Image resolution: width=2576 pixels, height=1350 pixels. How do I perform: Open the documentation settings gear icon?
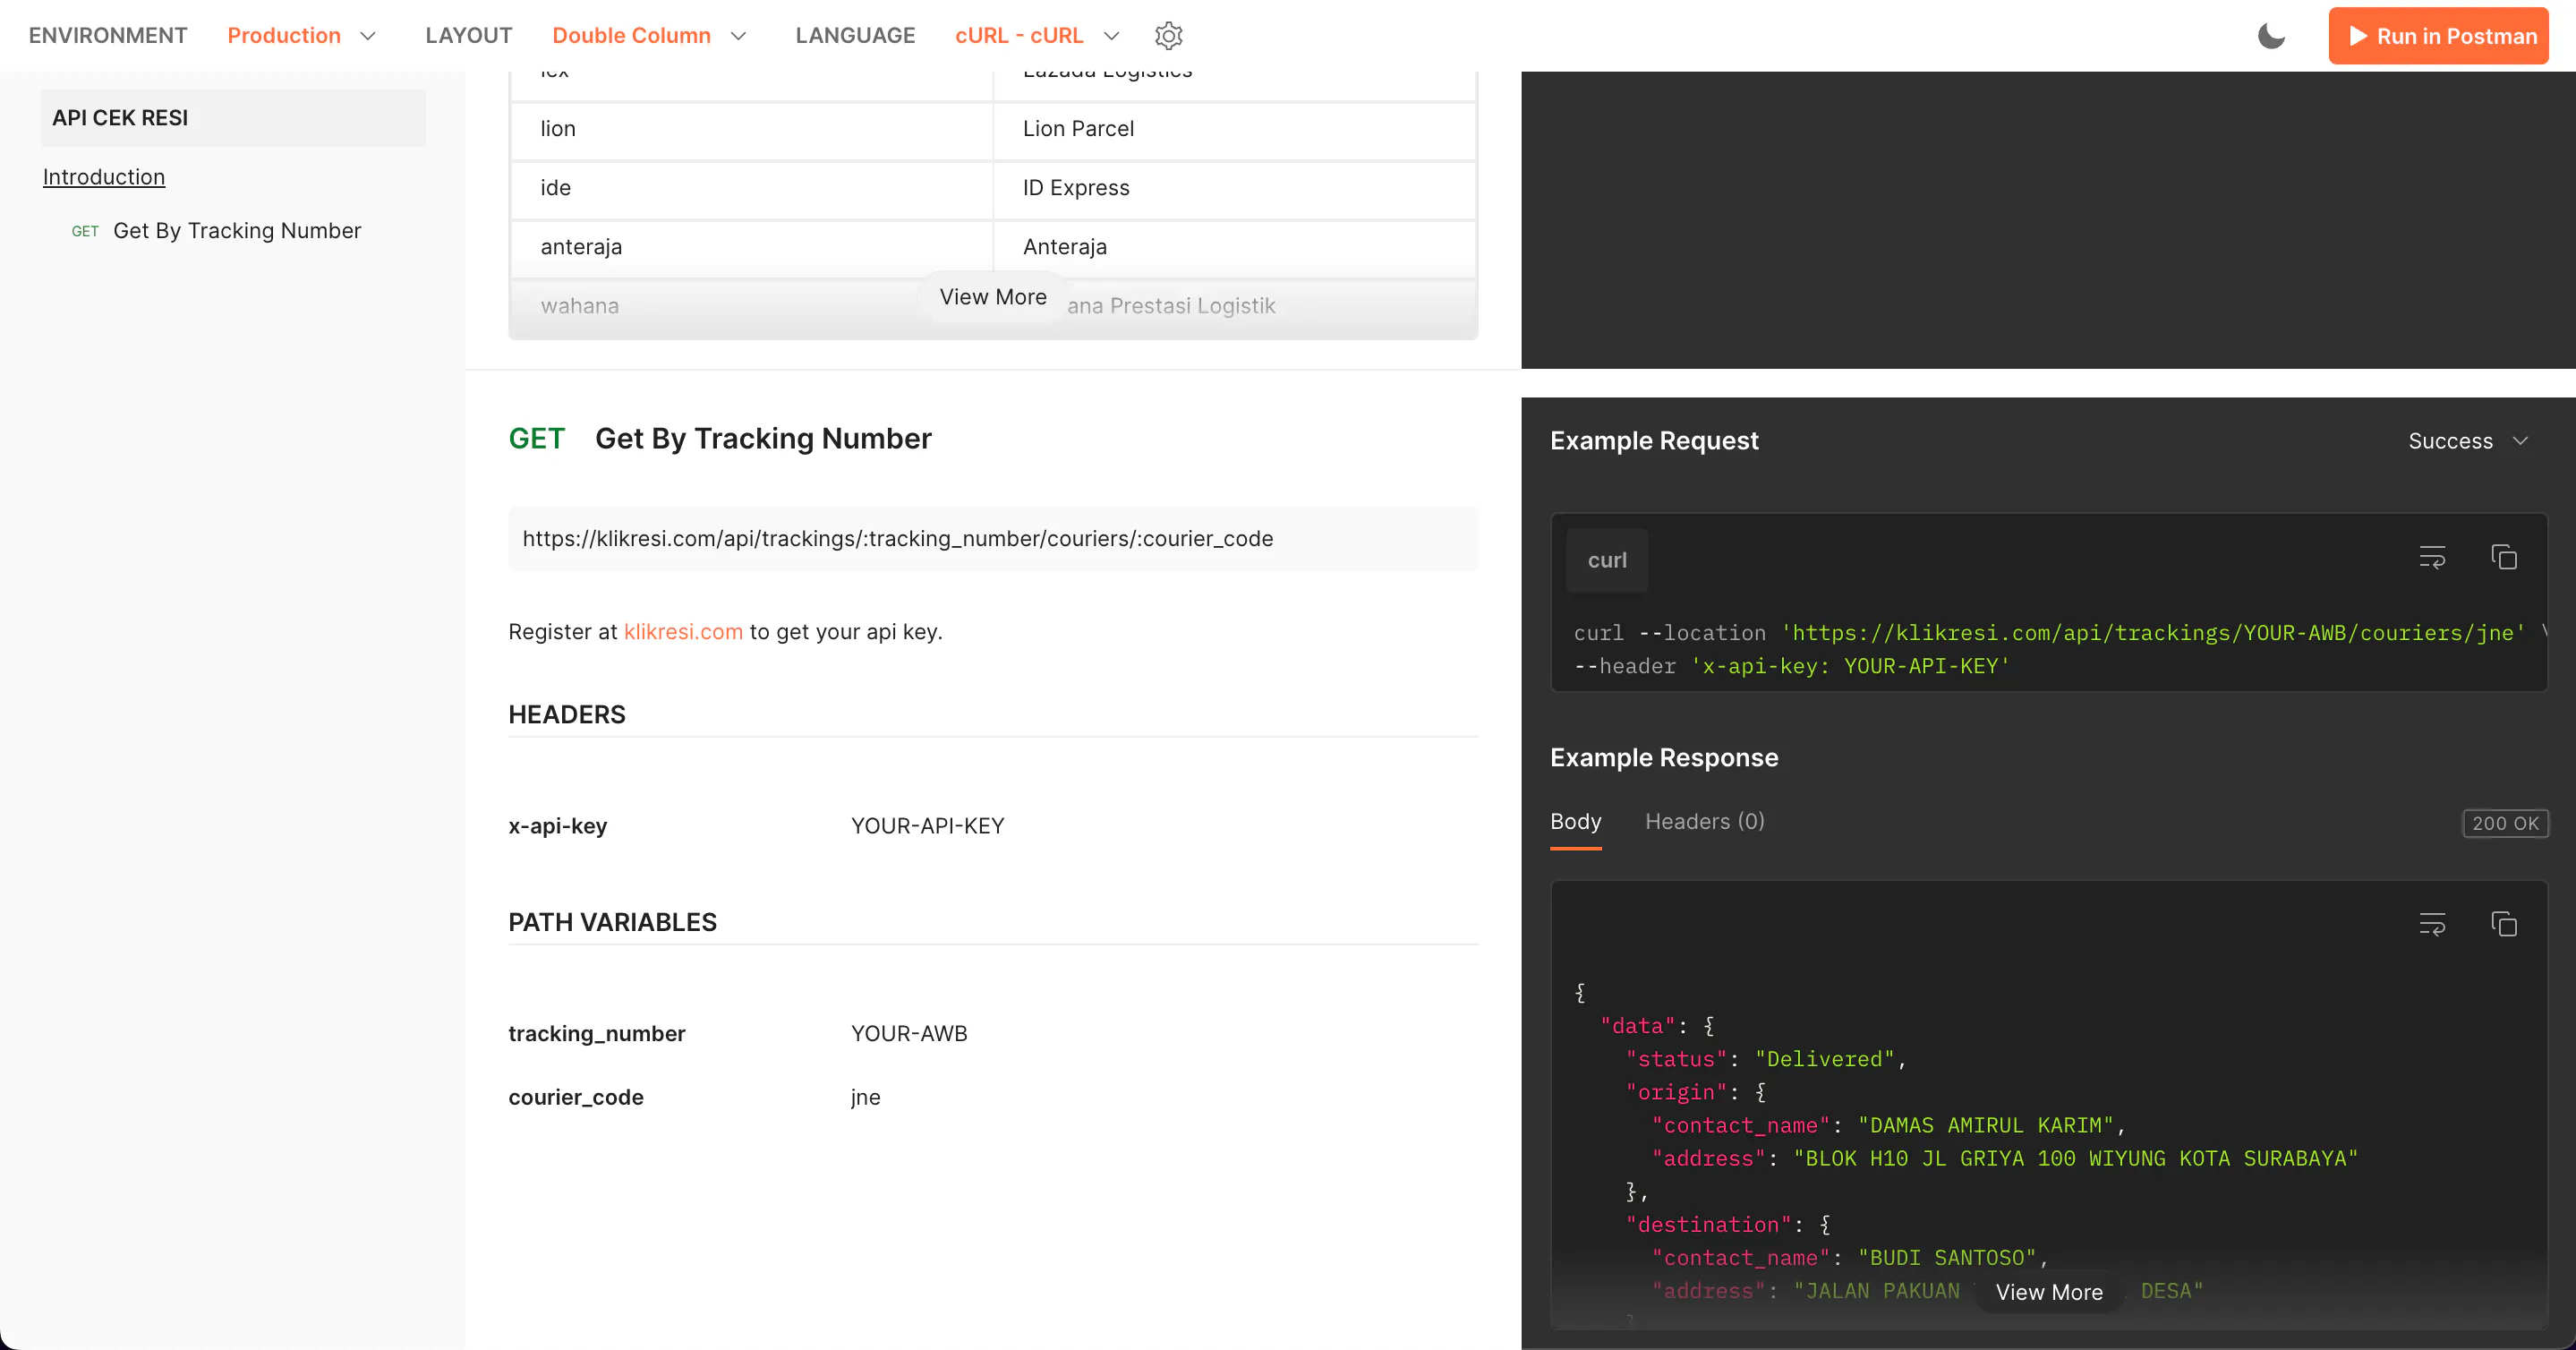[1168, 36]
